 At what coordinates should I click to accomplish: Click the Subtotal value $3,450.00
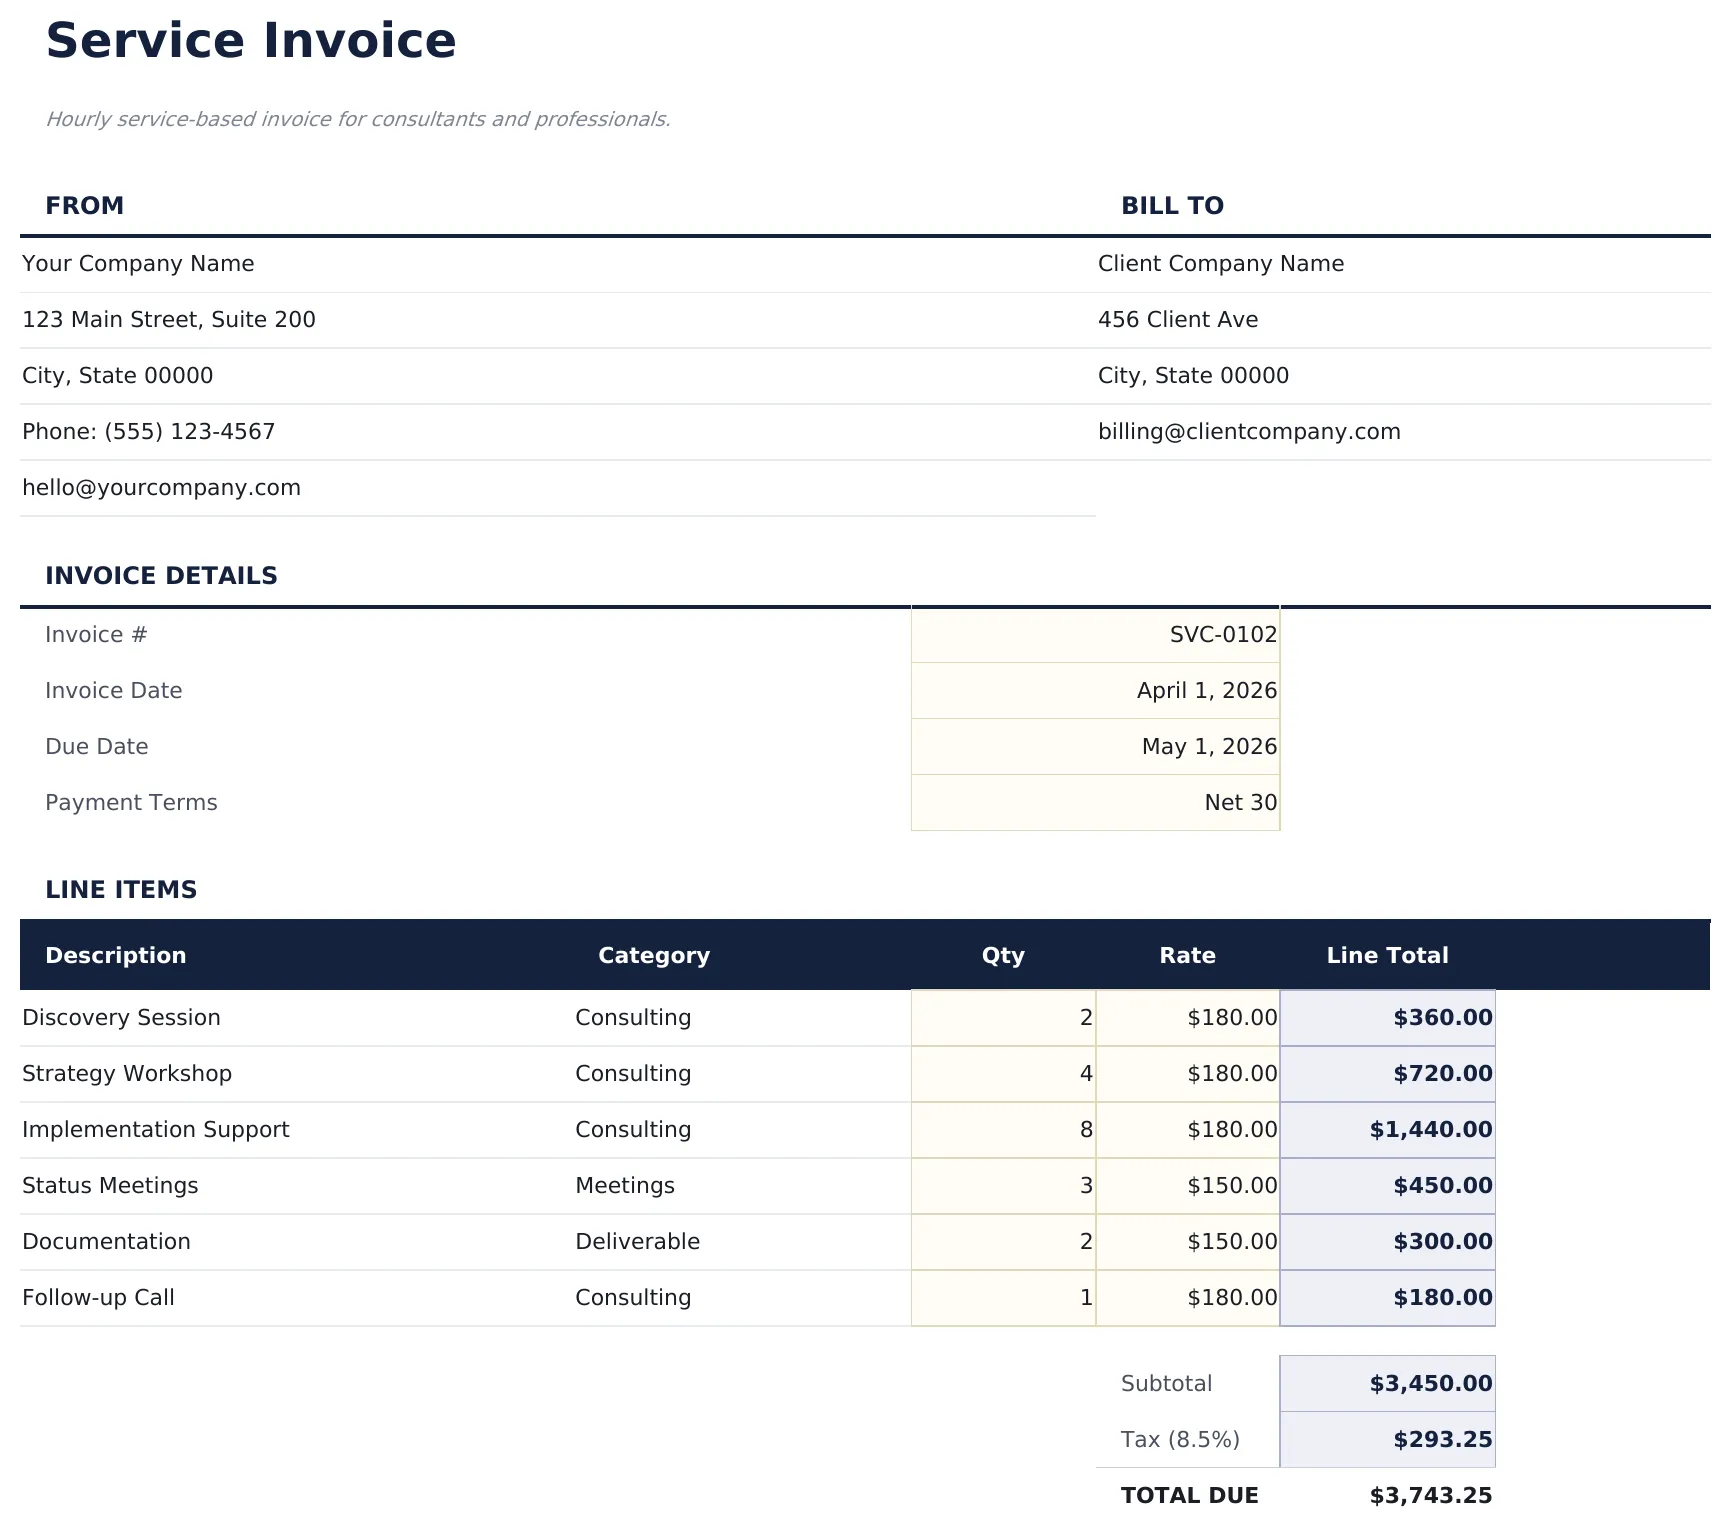pos(1387,1383)
